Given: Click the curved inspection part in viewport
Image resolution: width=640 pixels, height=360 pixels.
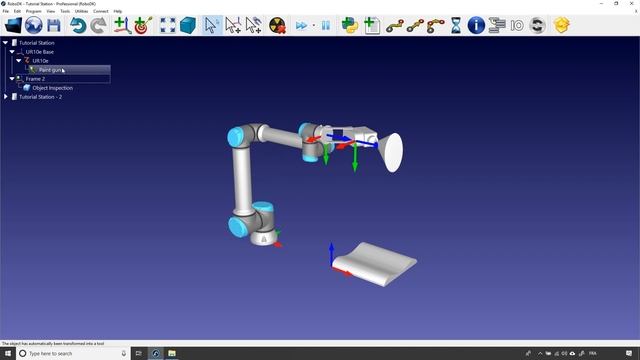Looking at the screenshot, I should pyautogui.click(x=376, y=264).
